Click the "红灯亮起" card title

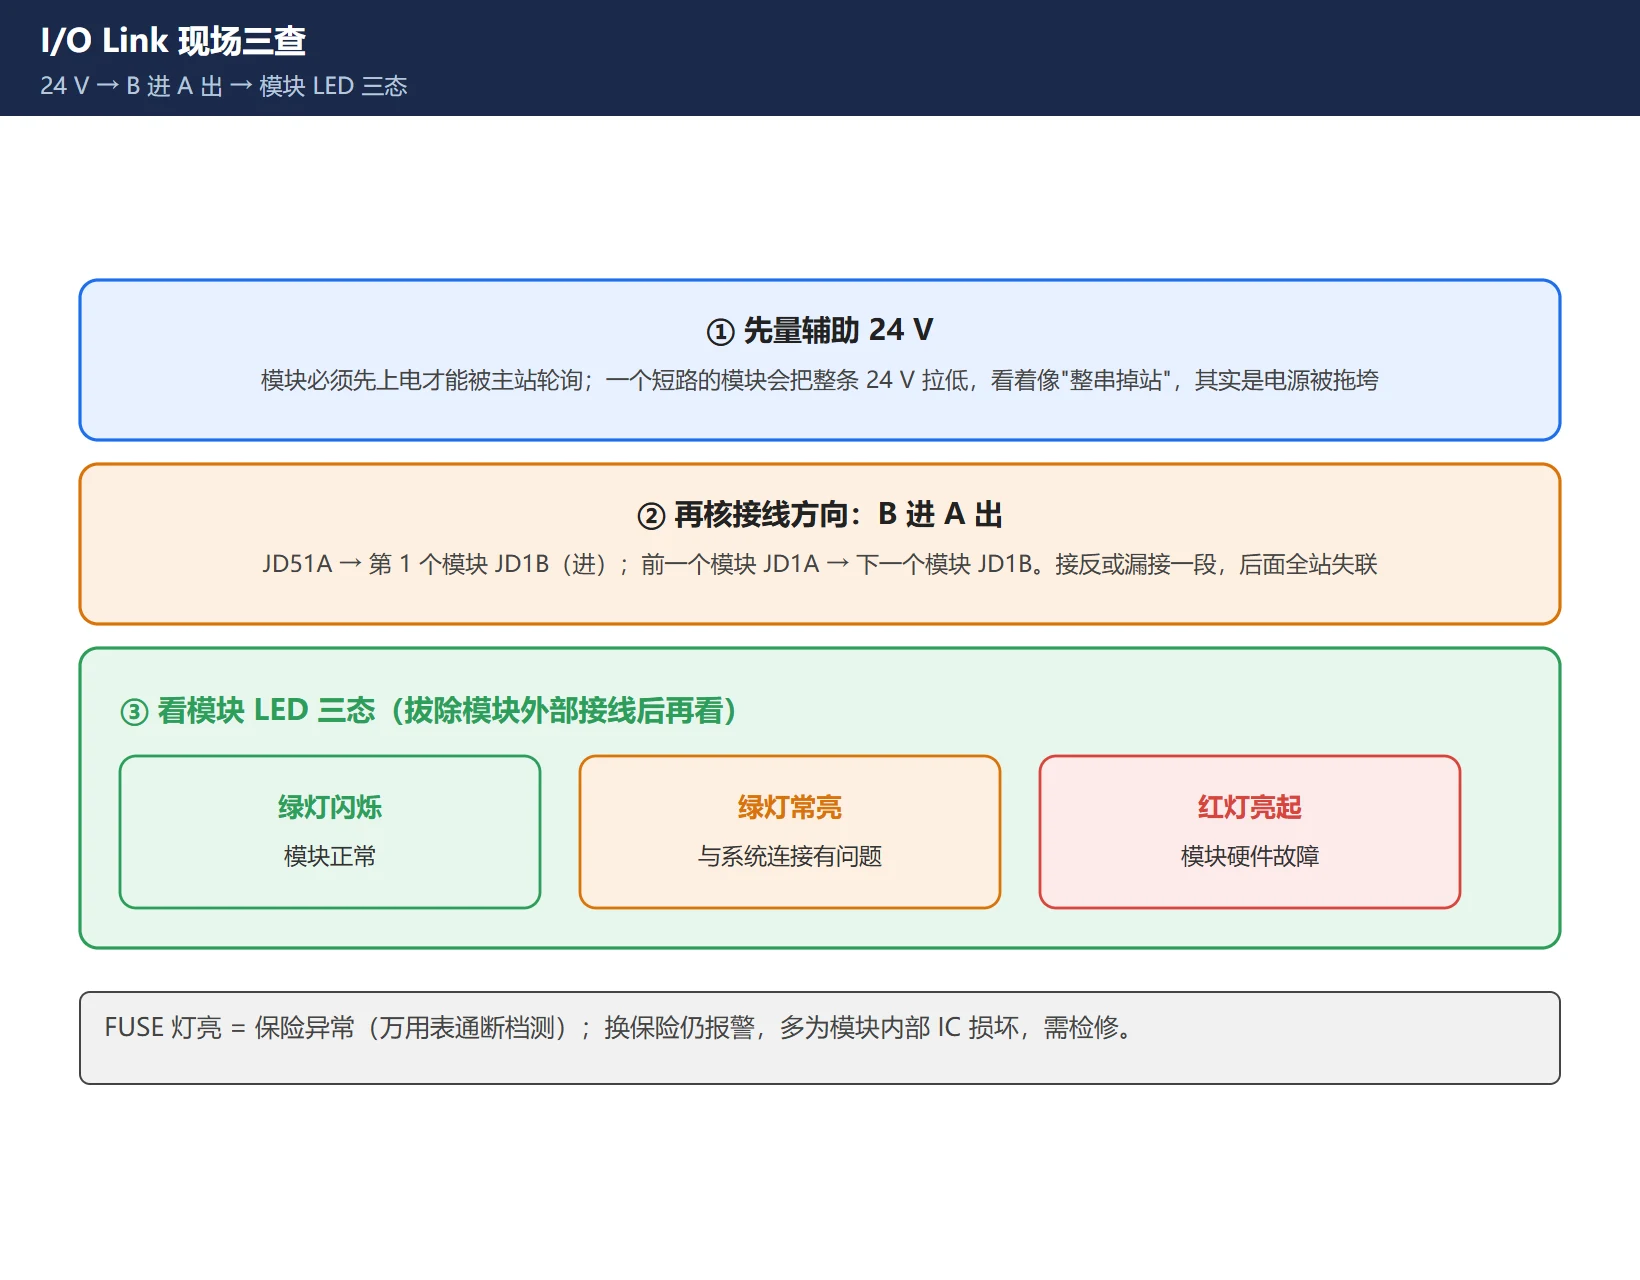1250,807
